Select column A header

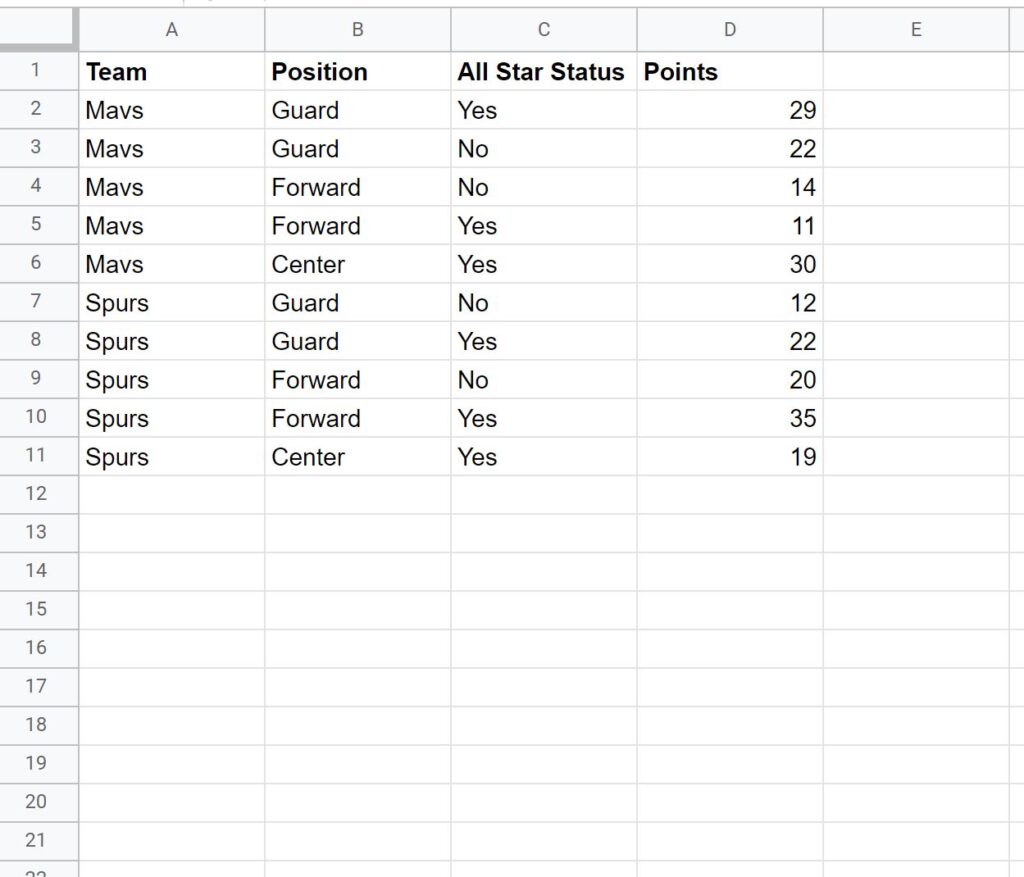tap(171, 30)
